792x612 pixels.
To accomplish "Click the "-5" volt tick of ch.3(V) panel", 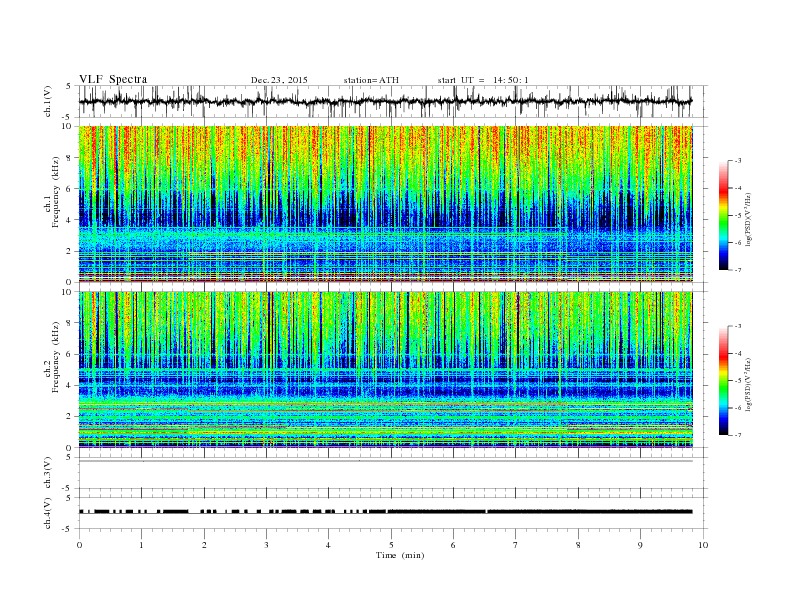I will click(67, 489).
